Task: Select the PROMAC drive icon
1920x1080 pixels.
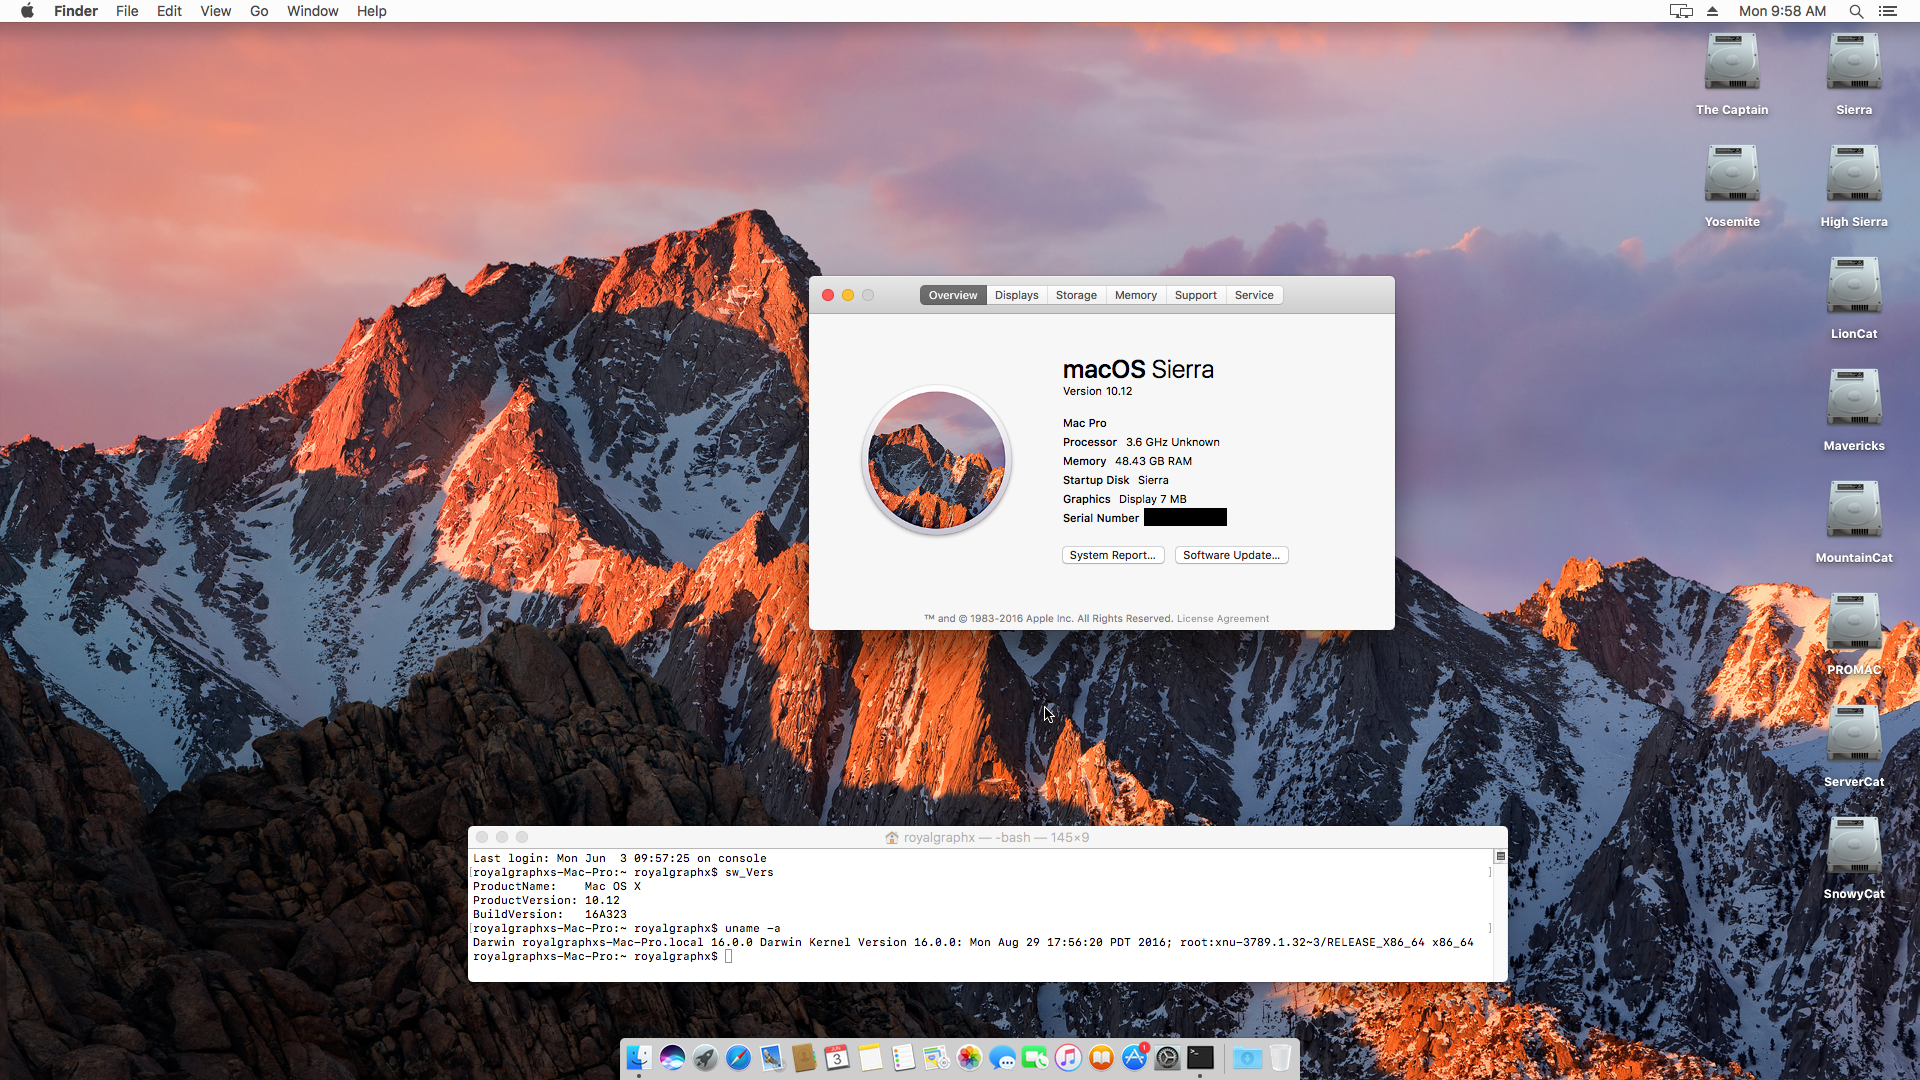Action: (x=1854, y=622)
